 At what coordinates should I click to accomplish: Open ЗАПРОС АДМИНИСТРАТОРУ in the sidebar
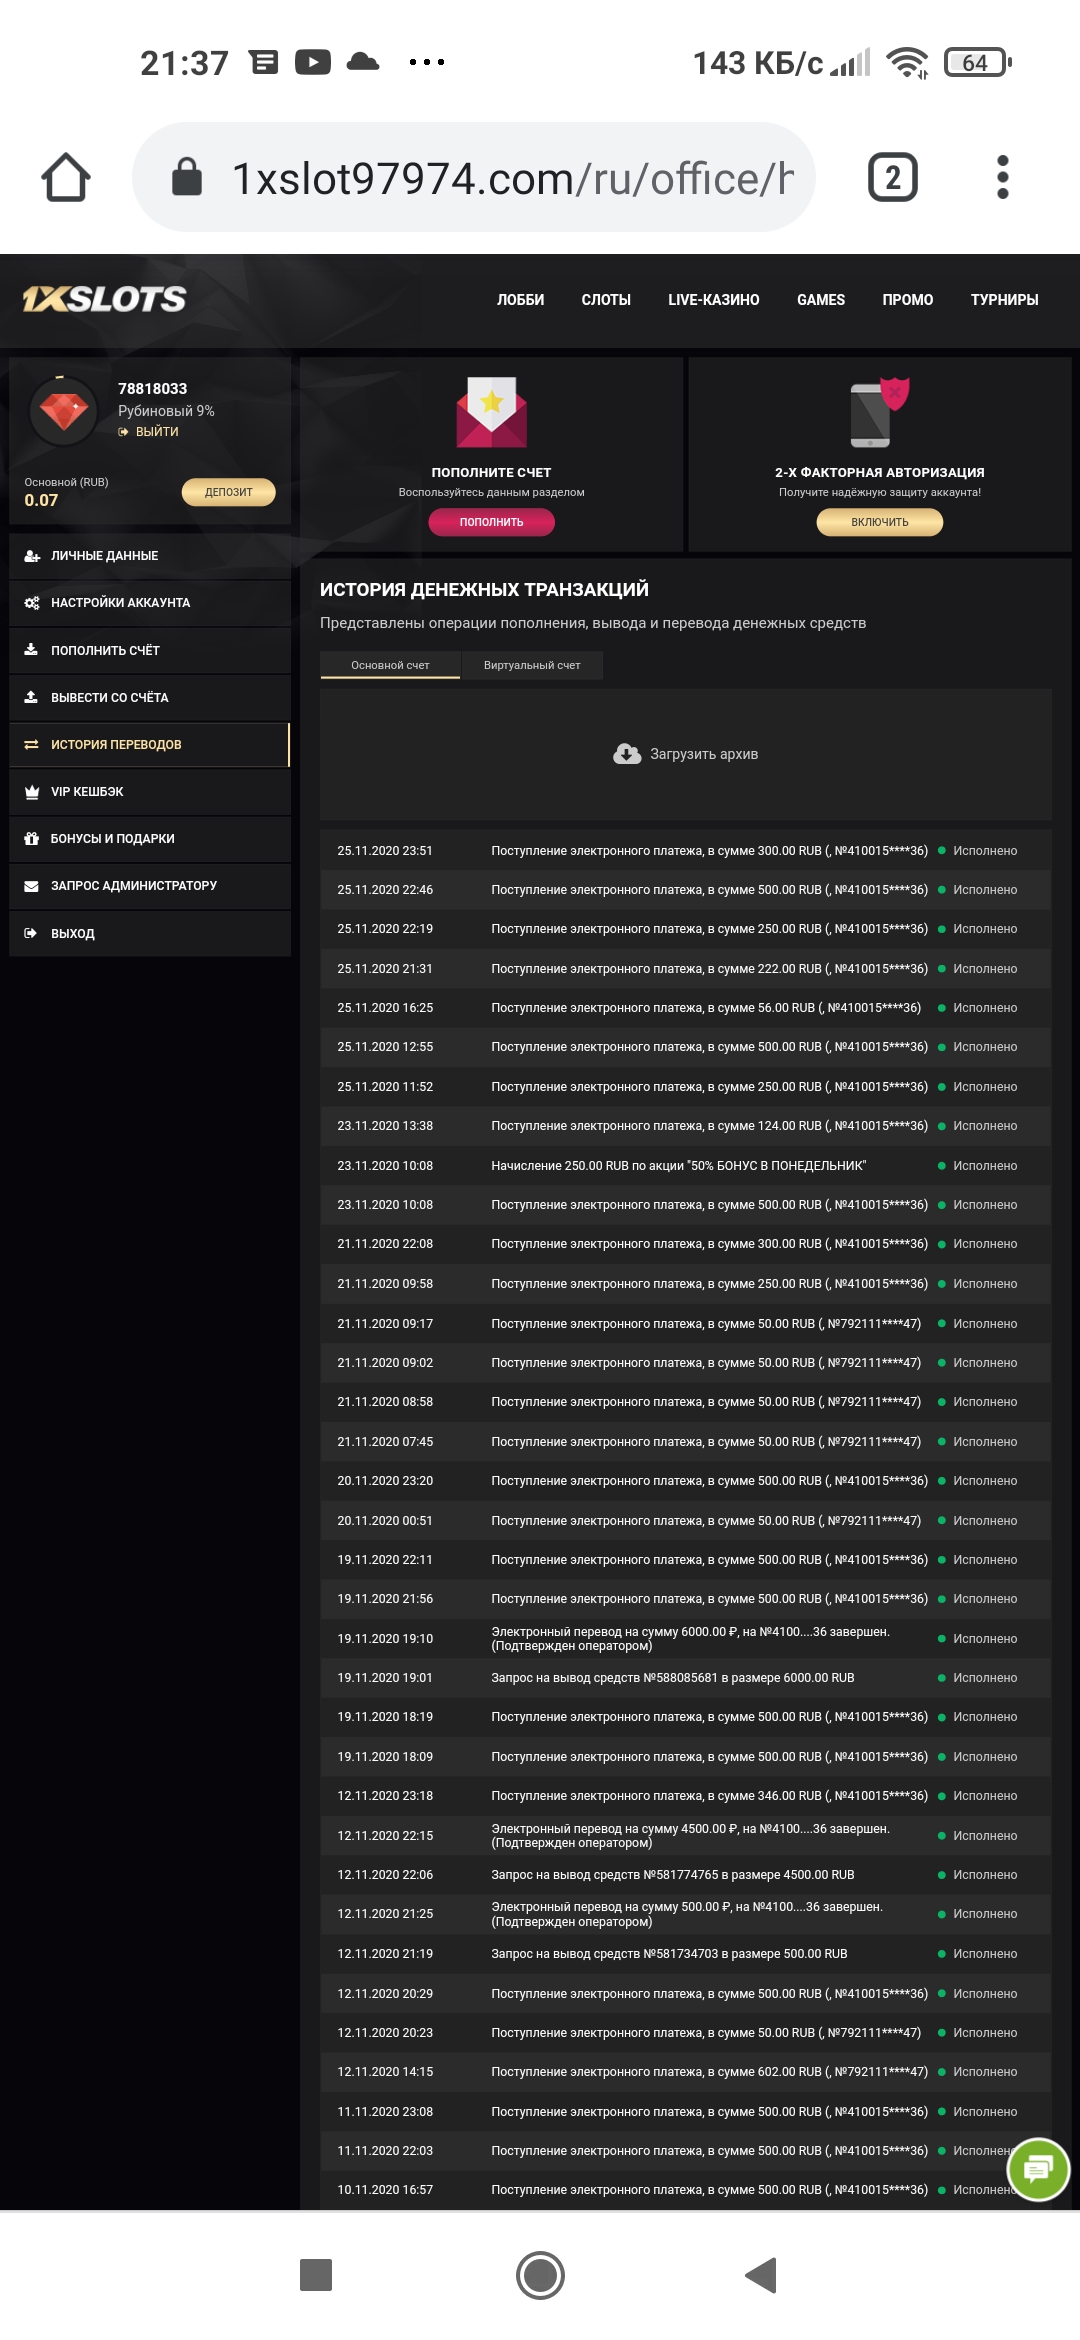coord(150,886)
